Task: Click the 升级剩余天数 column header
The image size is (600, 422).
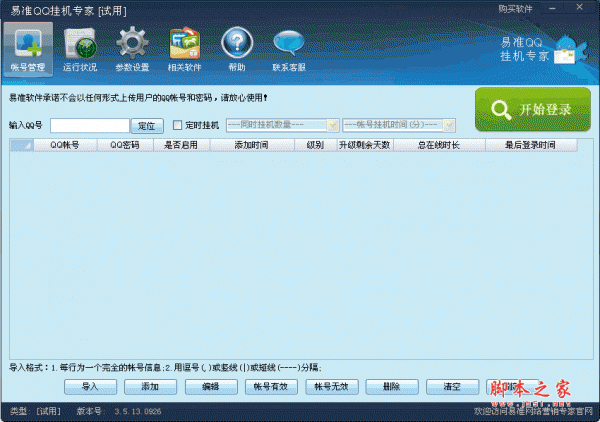Action: 365,145
